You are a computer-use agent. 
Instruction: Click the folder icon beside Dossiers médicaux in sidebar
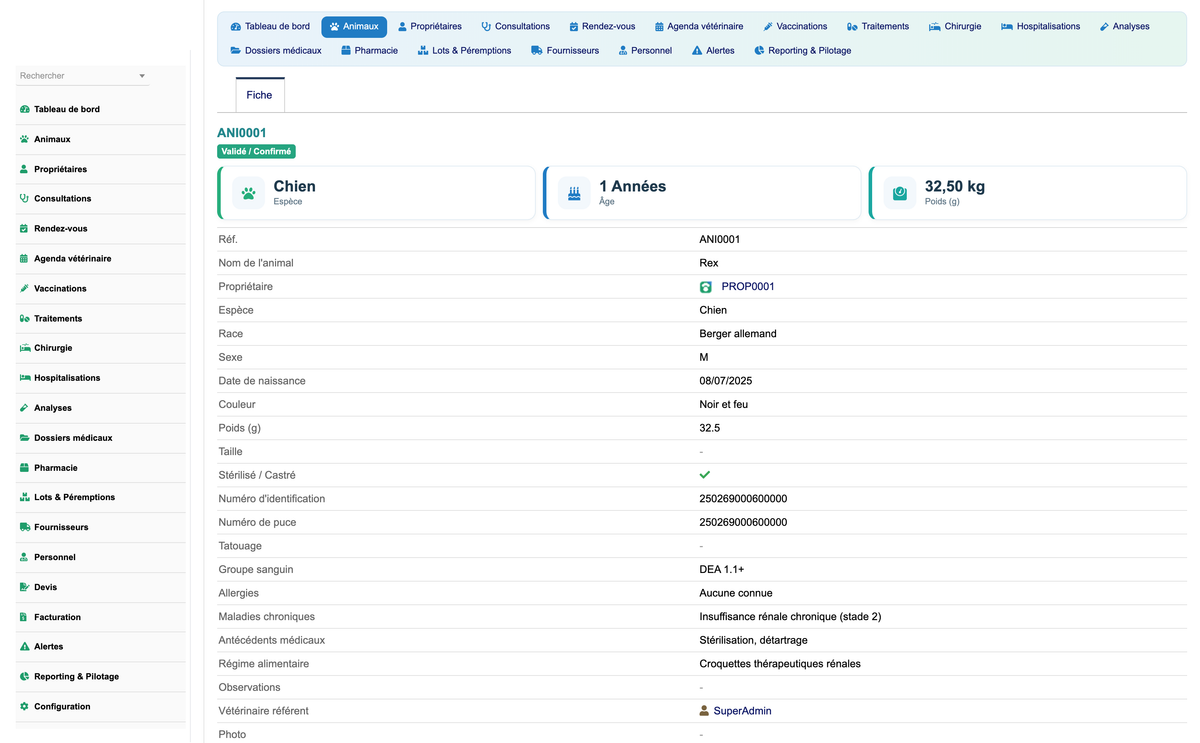[x=24, y=438]
